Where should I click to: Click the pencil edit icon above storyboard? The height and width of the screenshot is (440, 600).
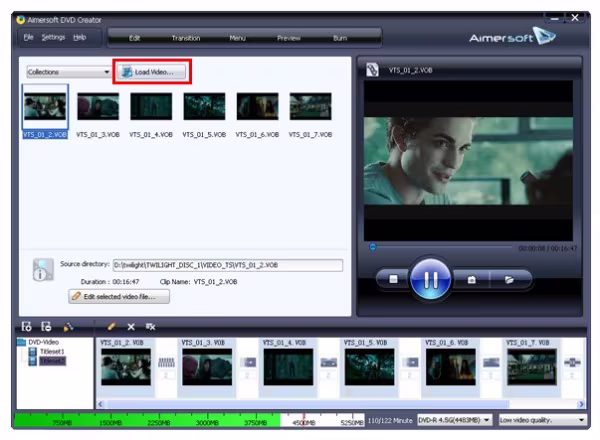[x=111, y=326]
